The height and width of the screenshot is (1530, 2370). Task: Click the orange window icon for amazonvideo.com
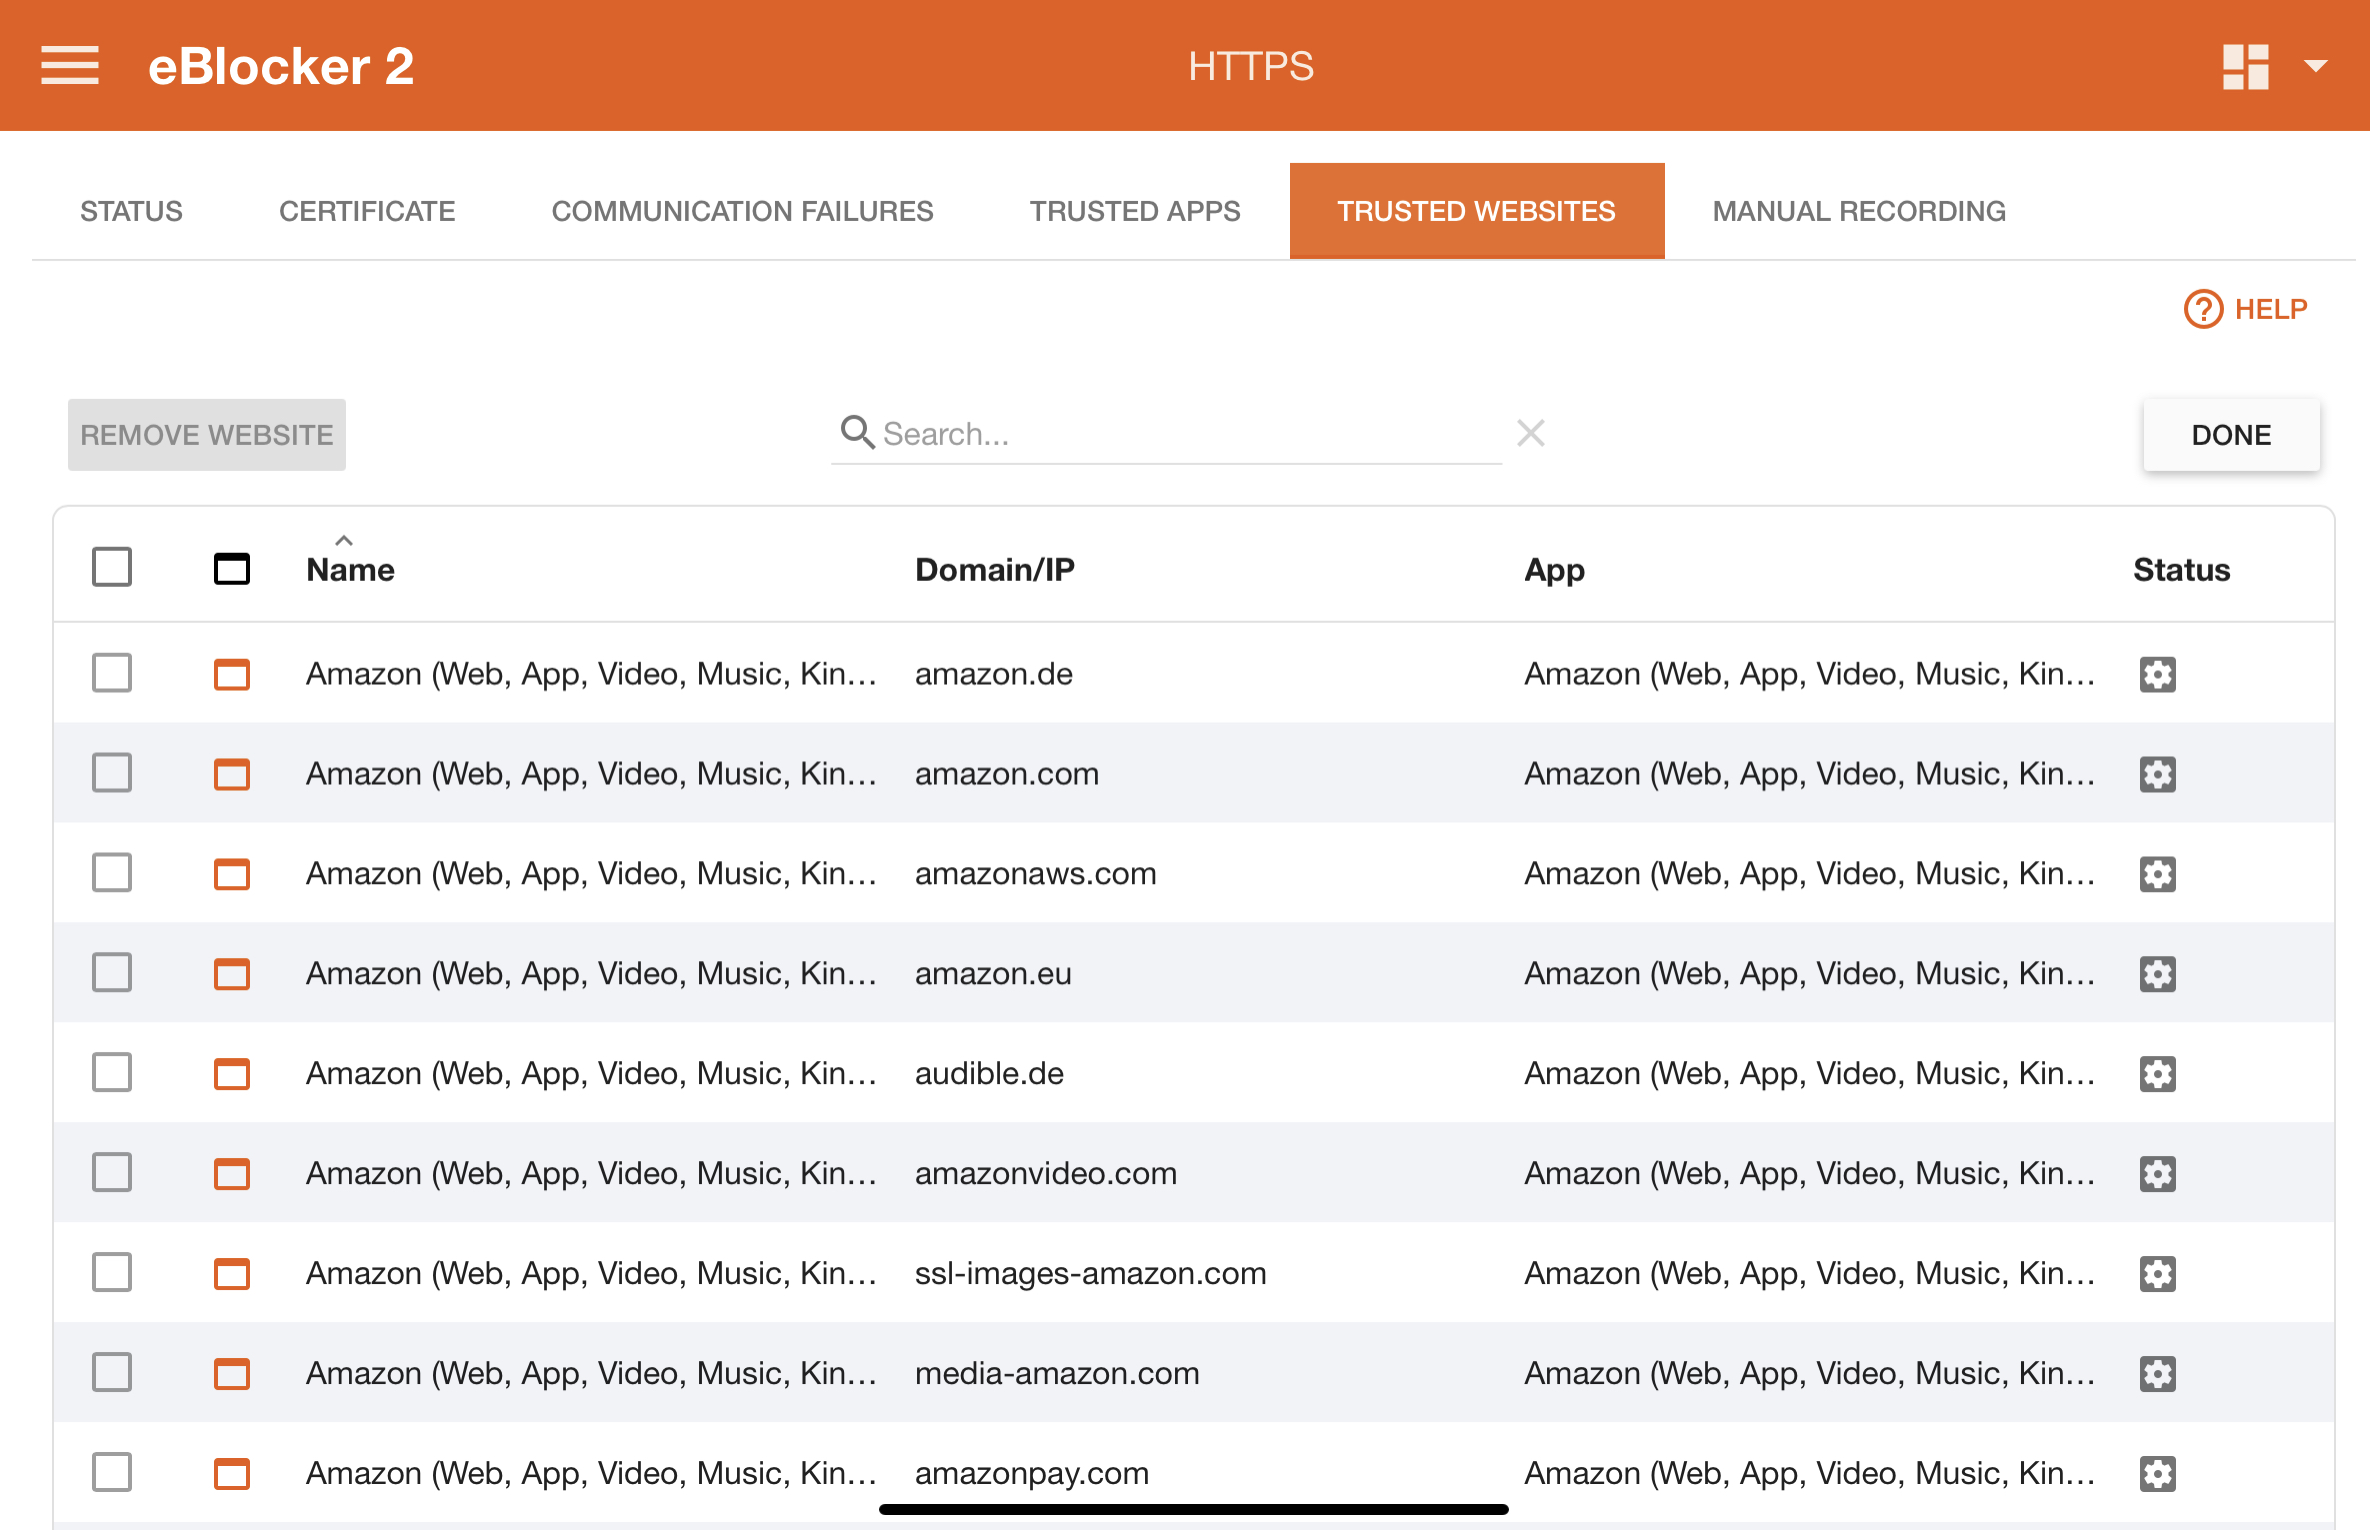(232, 1174)
